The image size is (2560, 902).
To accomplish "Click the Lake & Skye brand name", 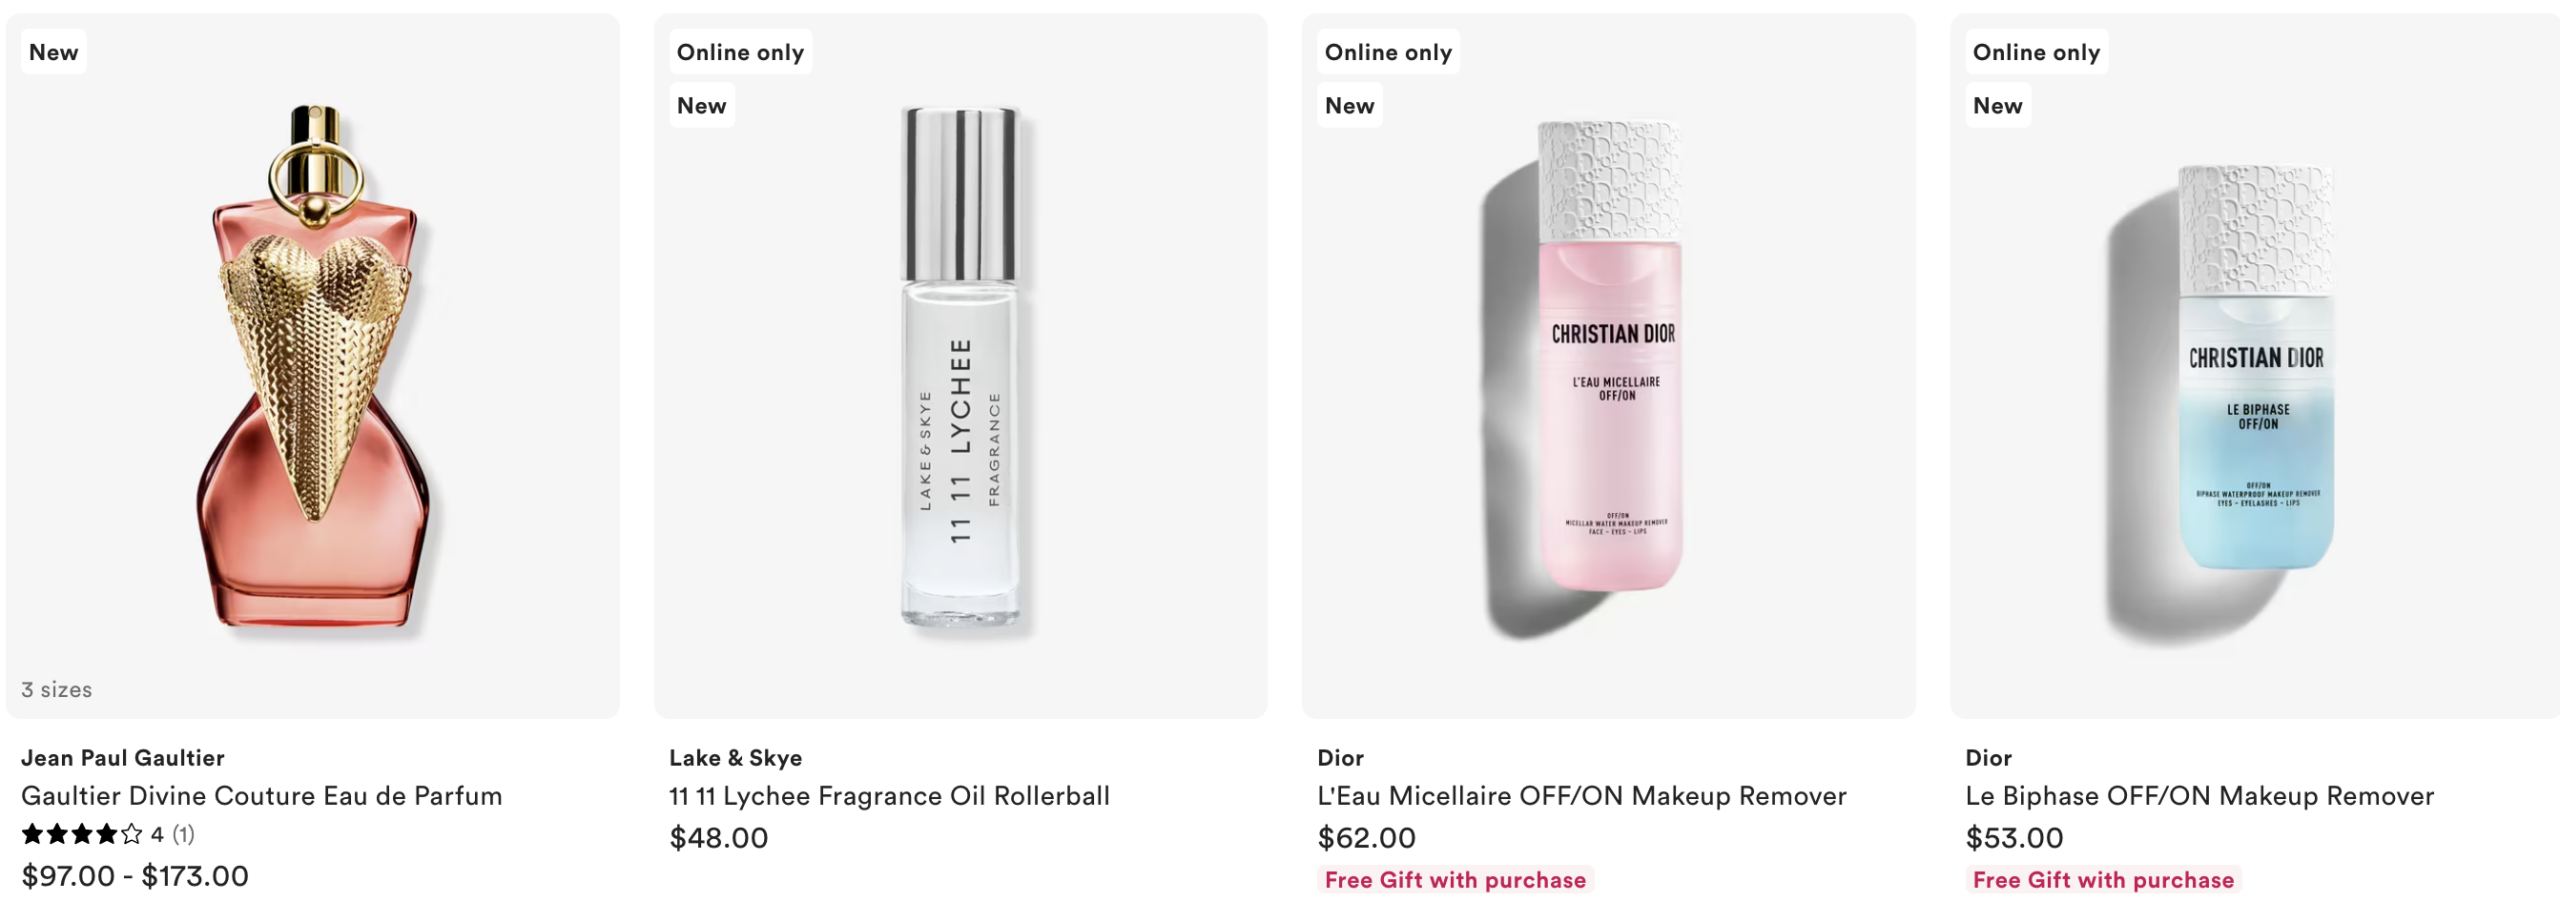I will pos(736,758).
